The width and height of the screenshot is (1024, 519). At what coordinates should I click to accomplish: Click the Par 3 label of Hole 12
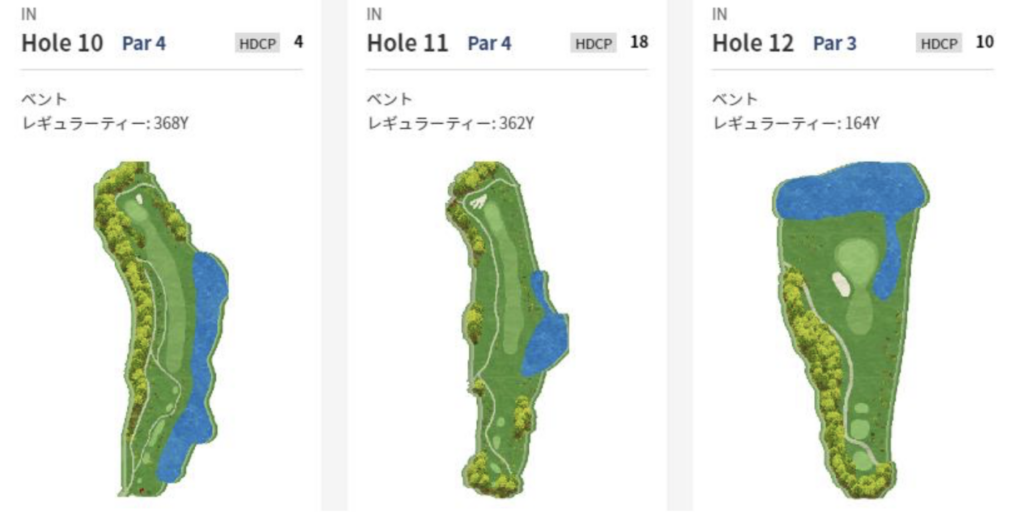click(x=835, y=44)
